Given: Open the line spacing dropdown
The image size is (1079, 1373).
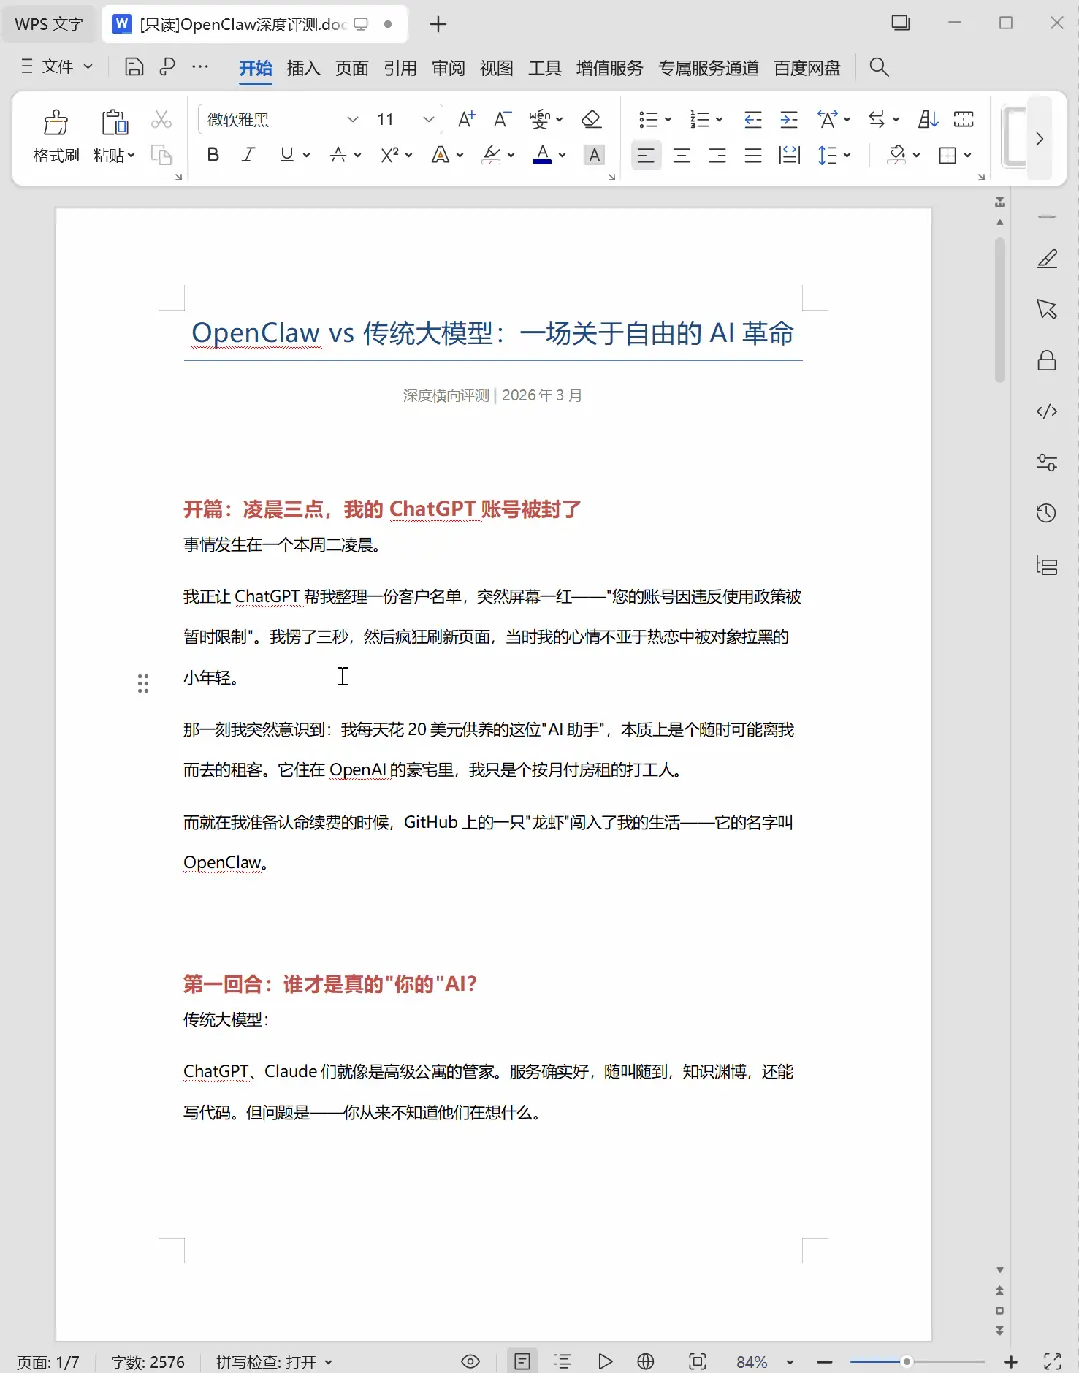Looking at the screenshot, I should pyautogui.click(x=832, y=155).
